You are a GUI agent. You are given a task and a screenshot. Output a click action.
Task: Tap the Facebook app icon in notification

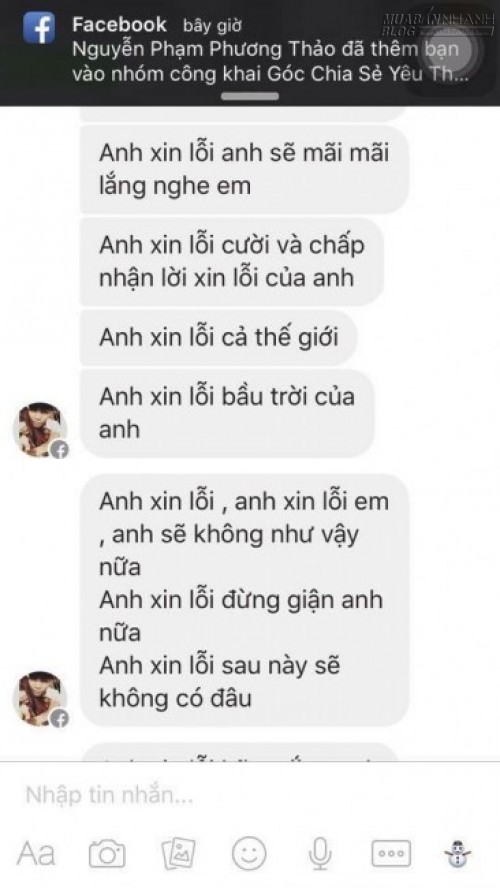pos(39,28)
